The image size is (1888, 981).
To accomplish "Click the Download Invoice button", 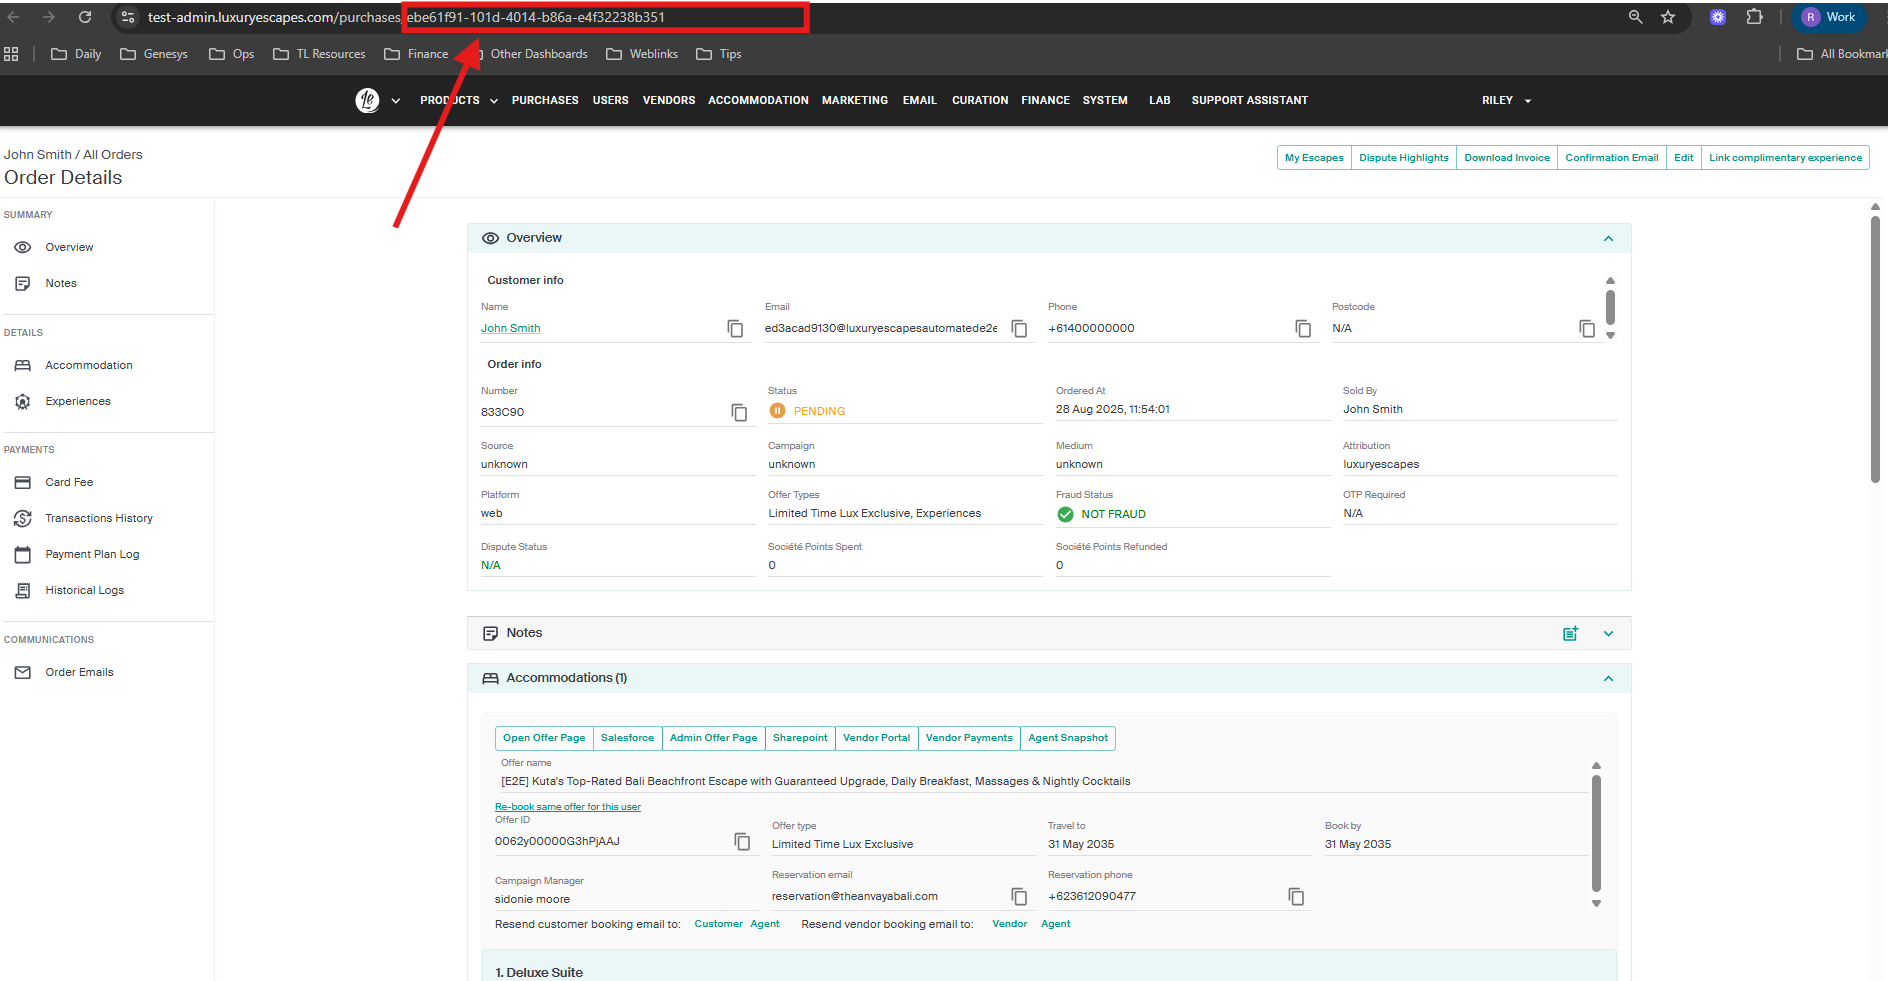I will click(x=1506, y=158).
